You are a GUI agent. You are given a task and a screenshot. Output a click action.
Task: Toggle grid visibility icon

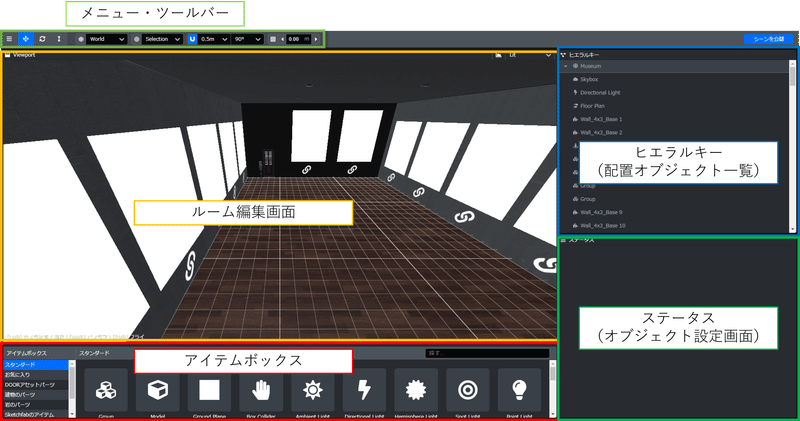(x=273, y=39)
